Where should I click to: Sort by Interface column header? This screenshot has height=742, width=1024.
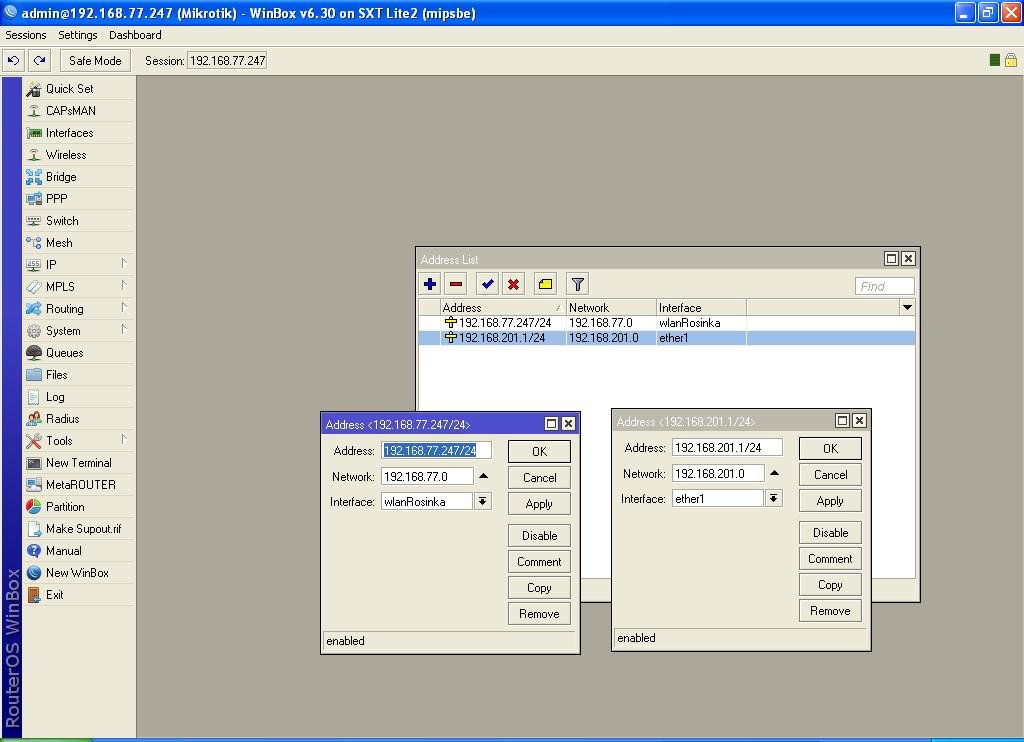coord(701,308)
